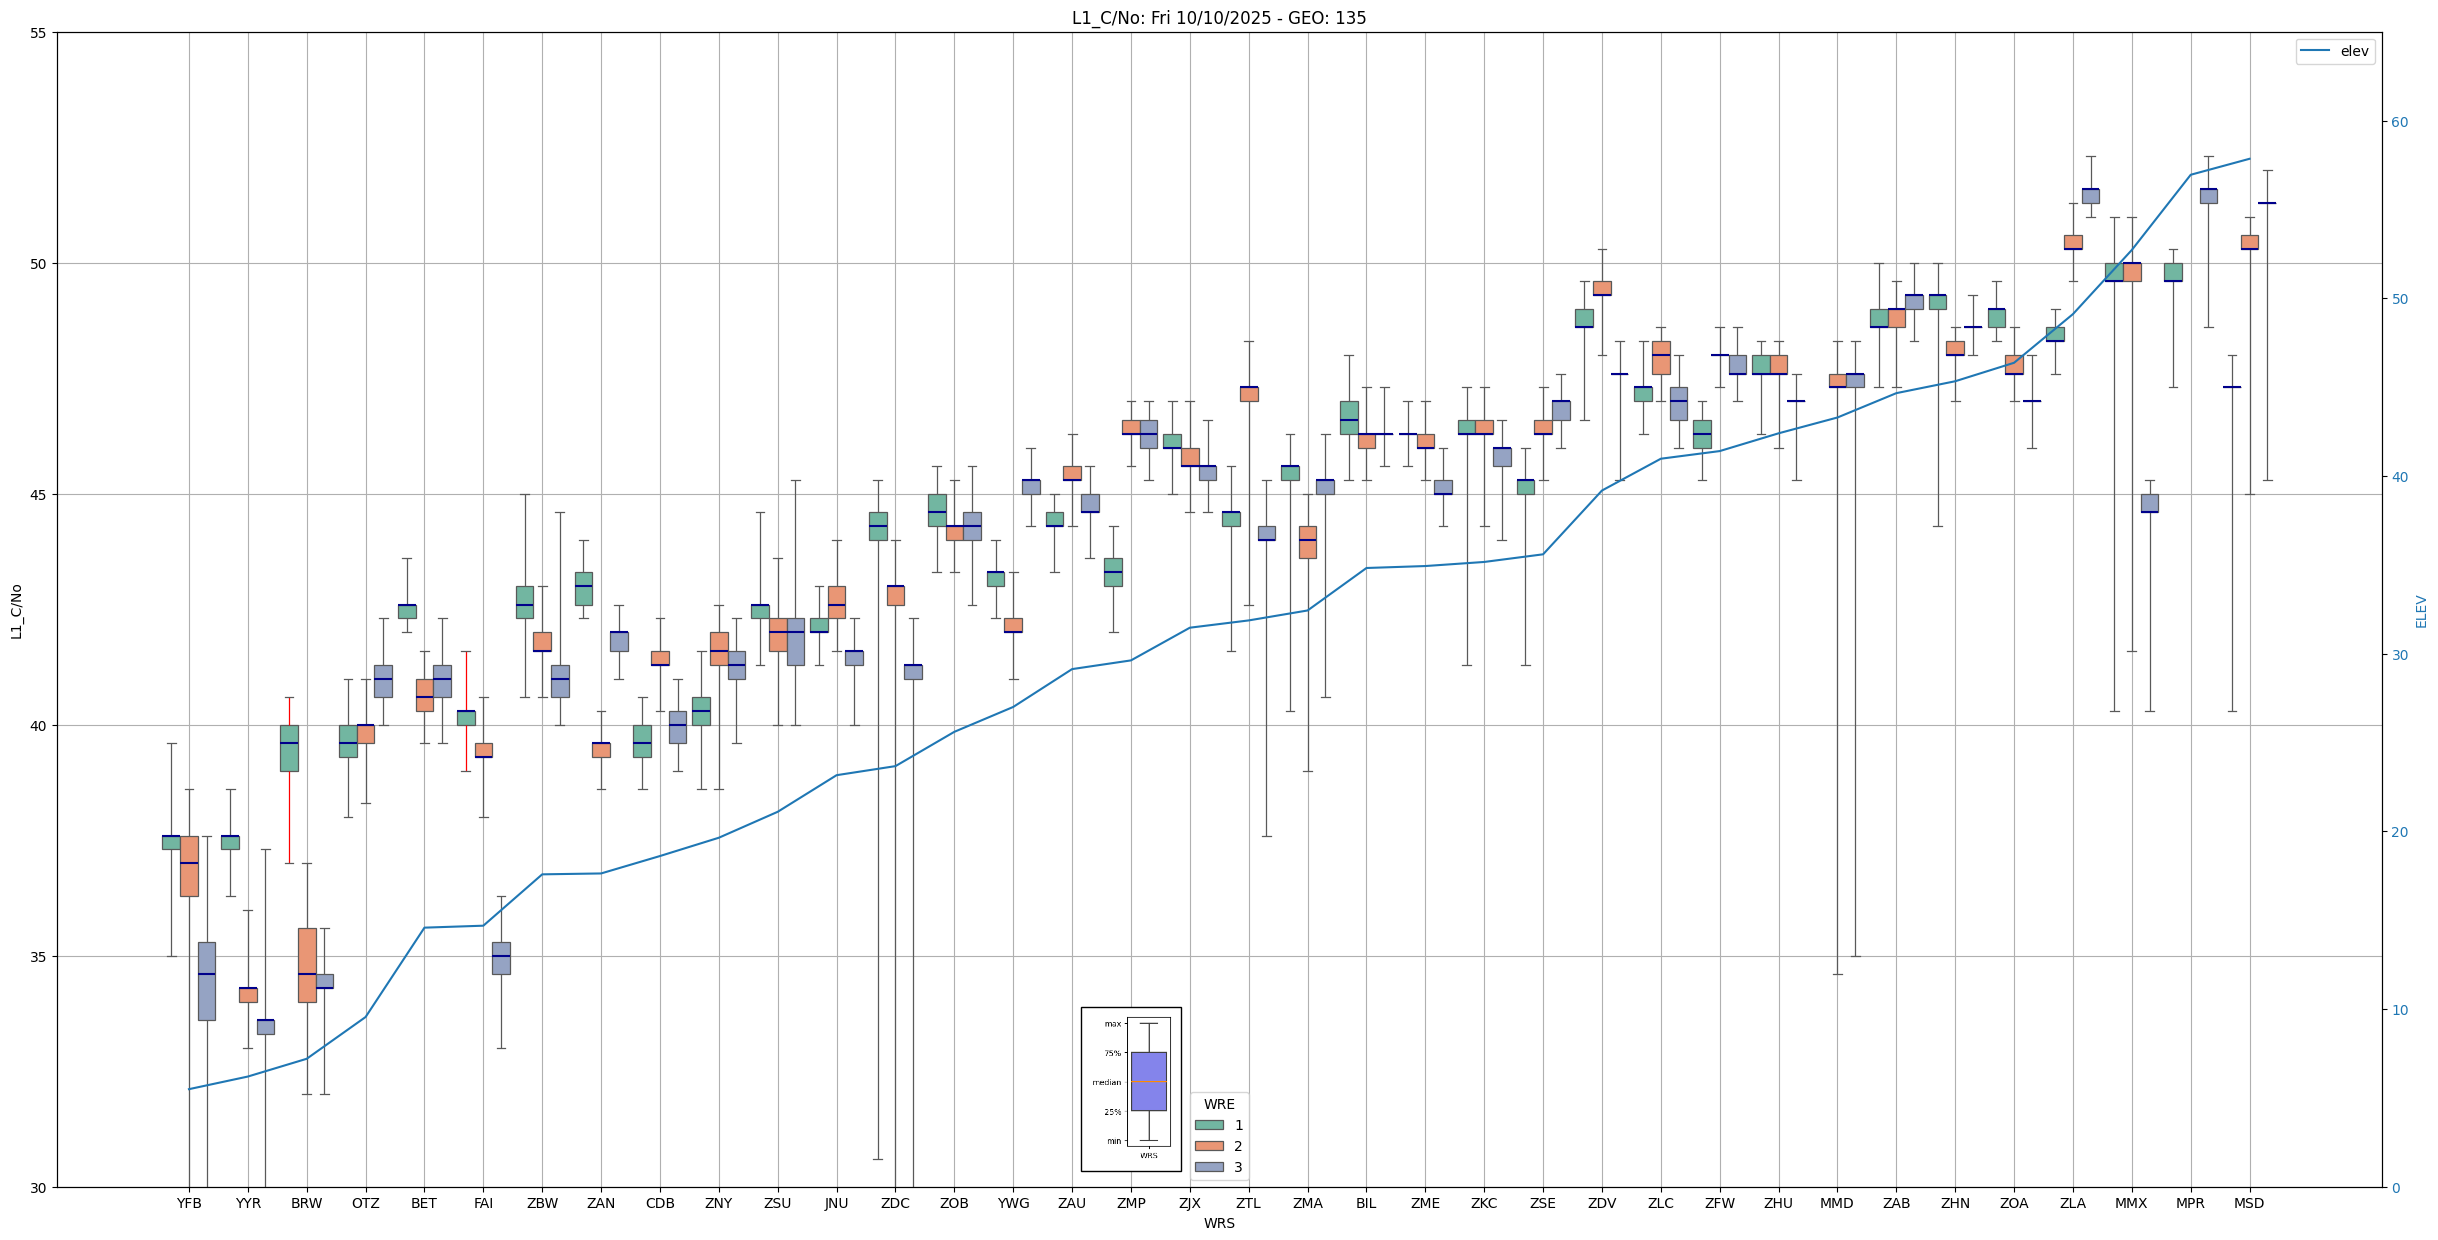Click the BRW station label

[307, 1203]
